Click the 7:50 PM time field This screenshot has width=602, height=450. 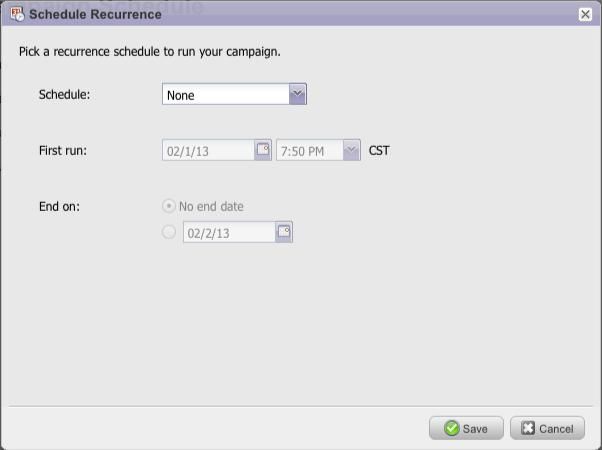(309, 151)
